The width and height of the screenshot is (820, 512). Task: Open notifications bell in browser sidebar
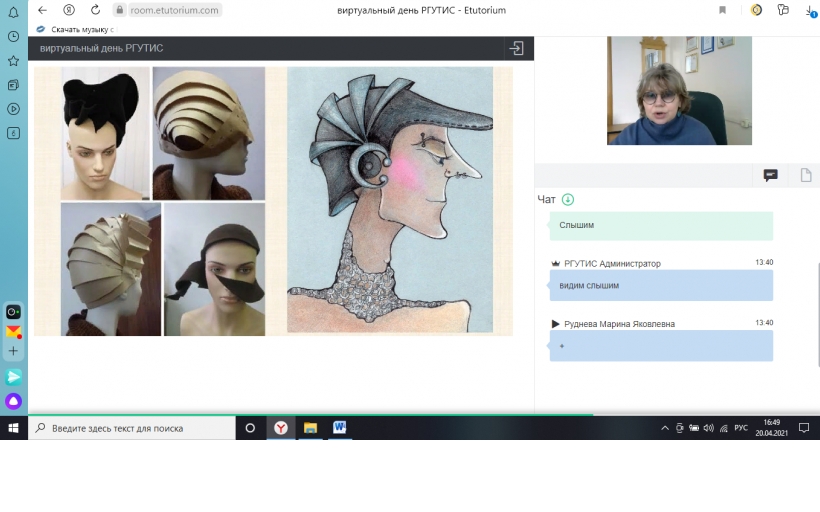click(14, 12)
